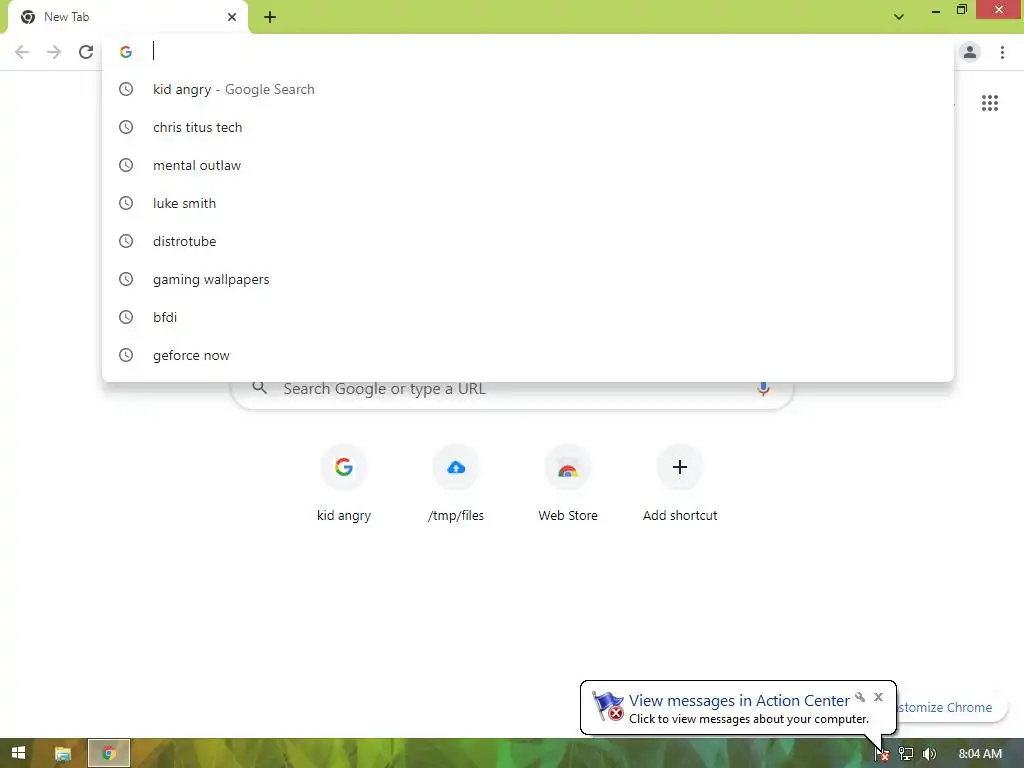The image size is (1024, 768).
Task: Choose 'luke smith' suggestion
Action: pos(528,203)
